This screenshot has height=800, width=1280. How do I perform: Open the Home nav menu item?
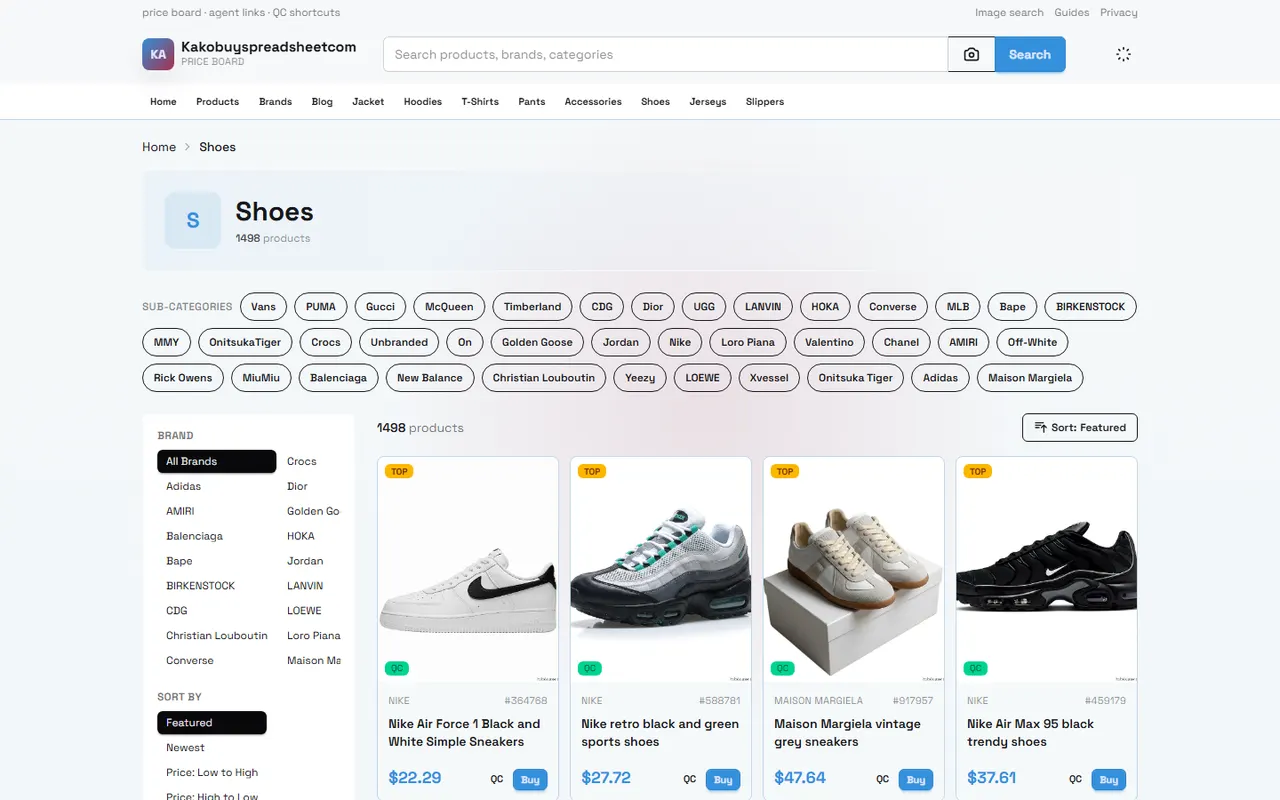(163, 102)
